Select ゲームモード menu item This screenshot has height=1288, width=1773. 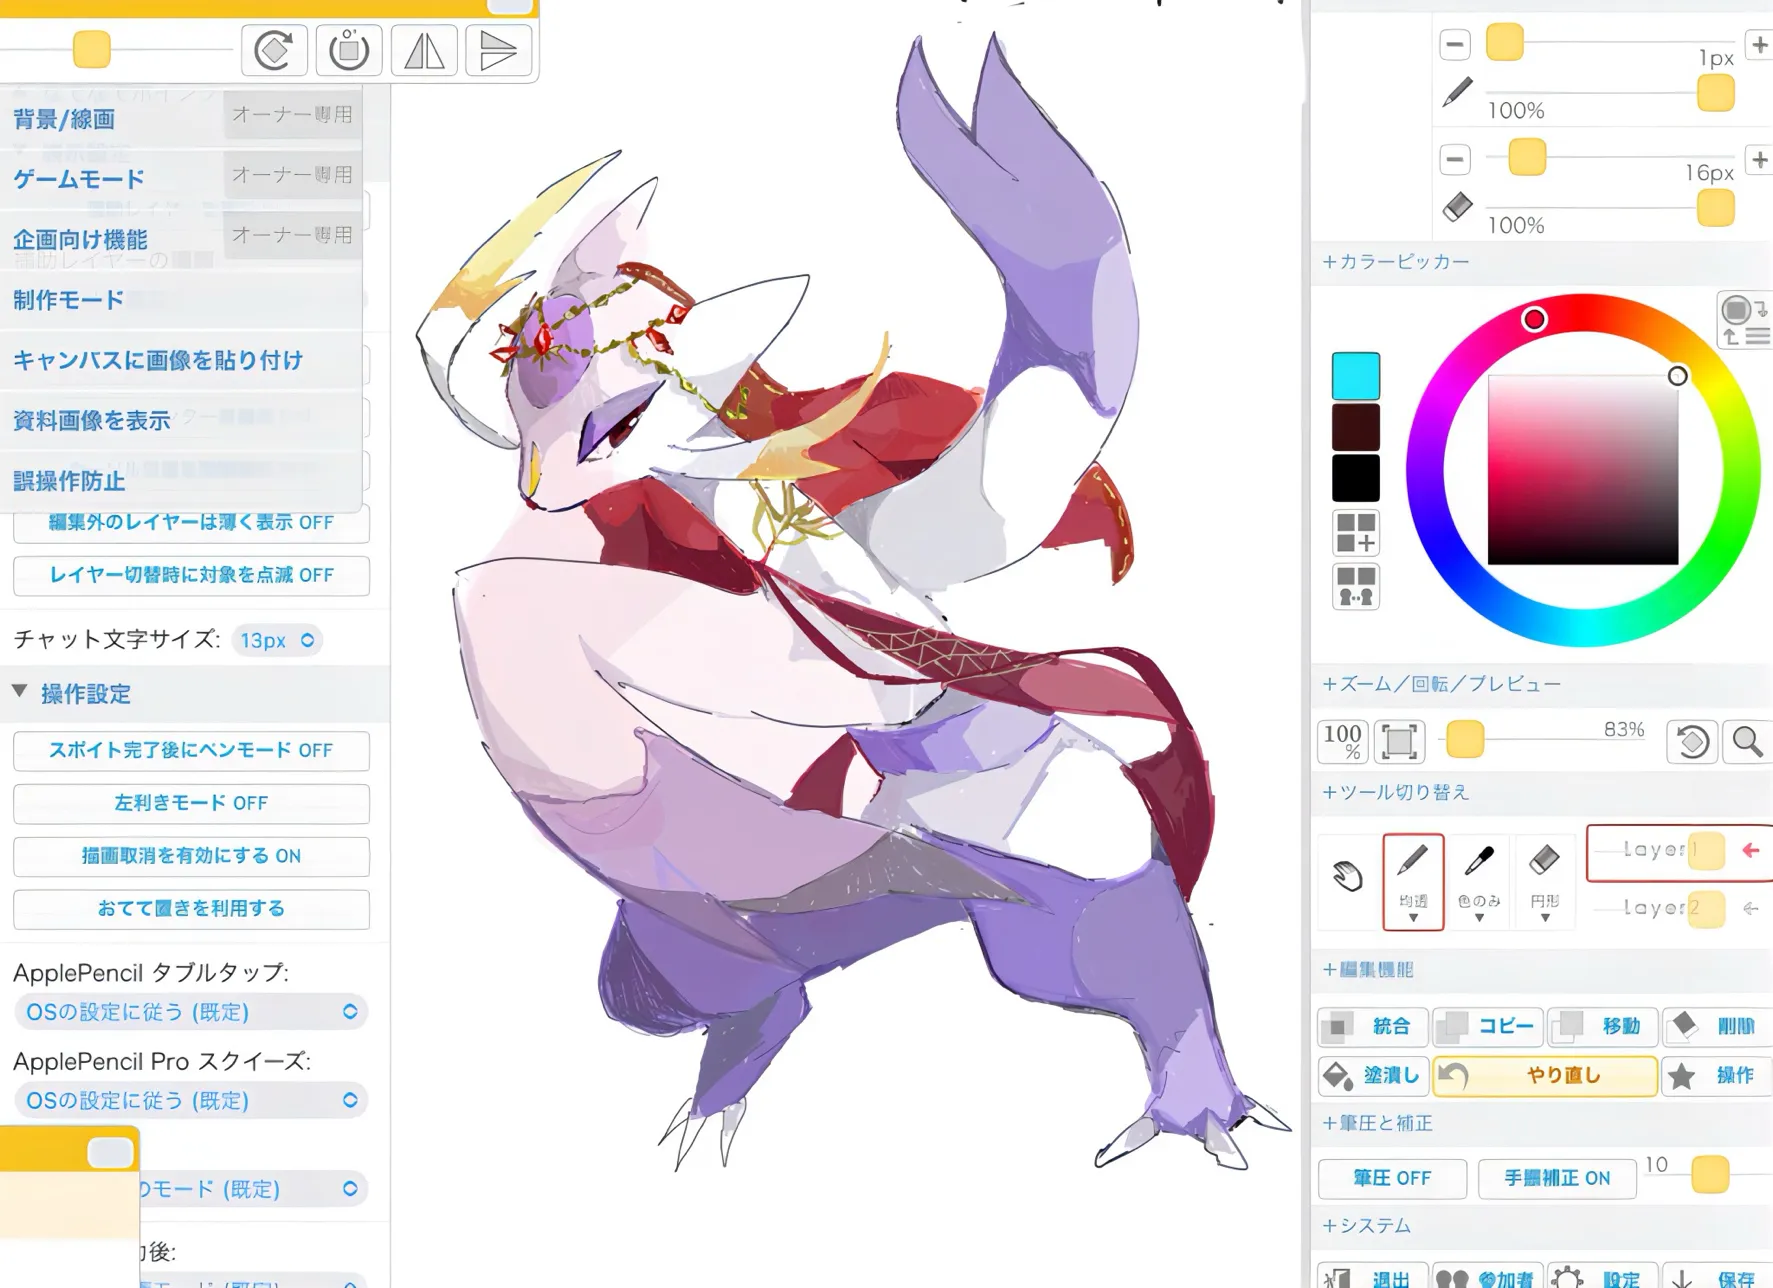(x=181, y=179)
